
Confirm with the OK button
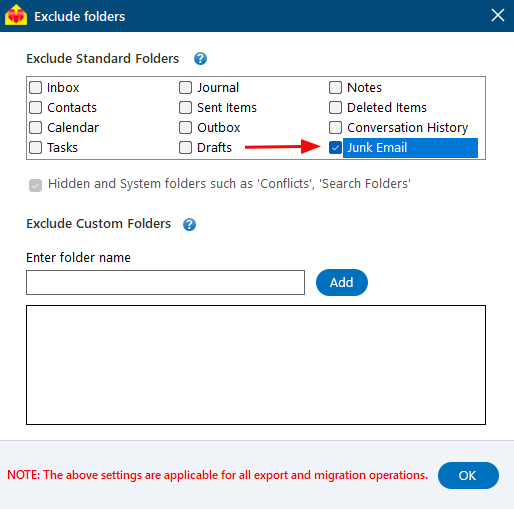click(x=468, y=476)
